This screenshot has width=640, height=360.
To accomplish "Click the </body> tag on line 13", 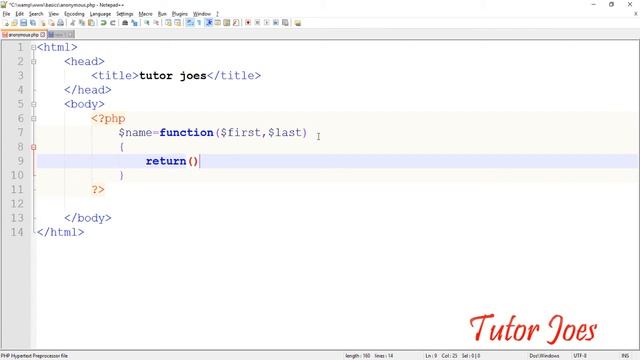I will tap(88, 218).
